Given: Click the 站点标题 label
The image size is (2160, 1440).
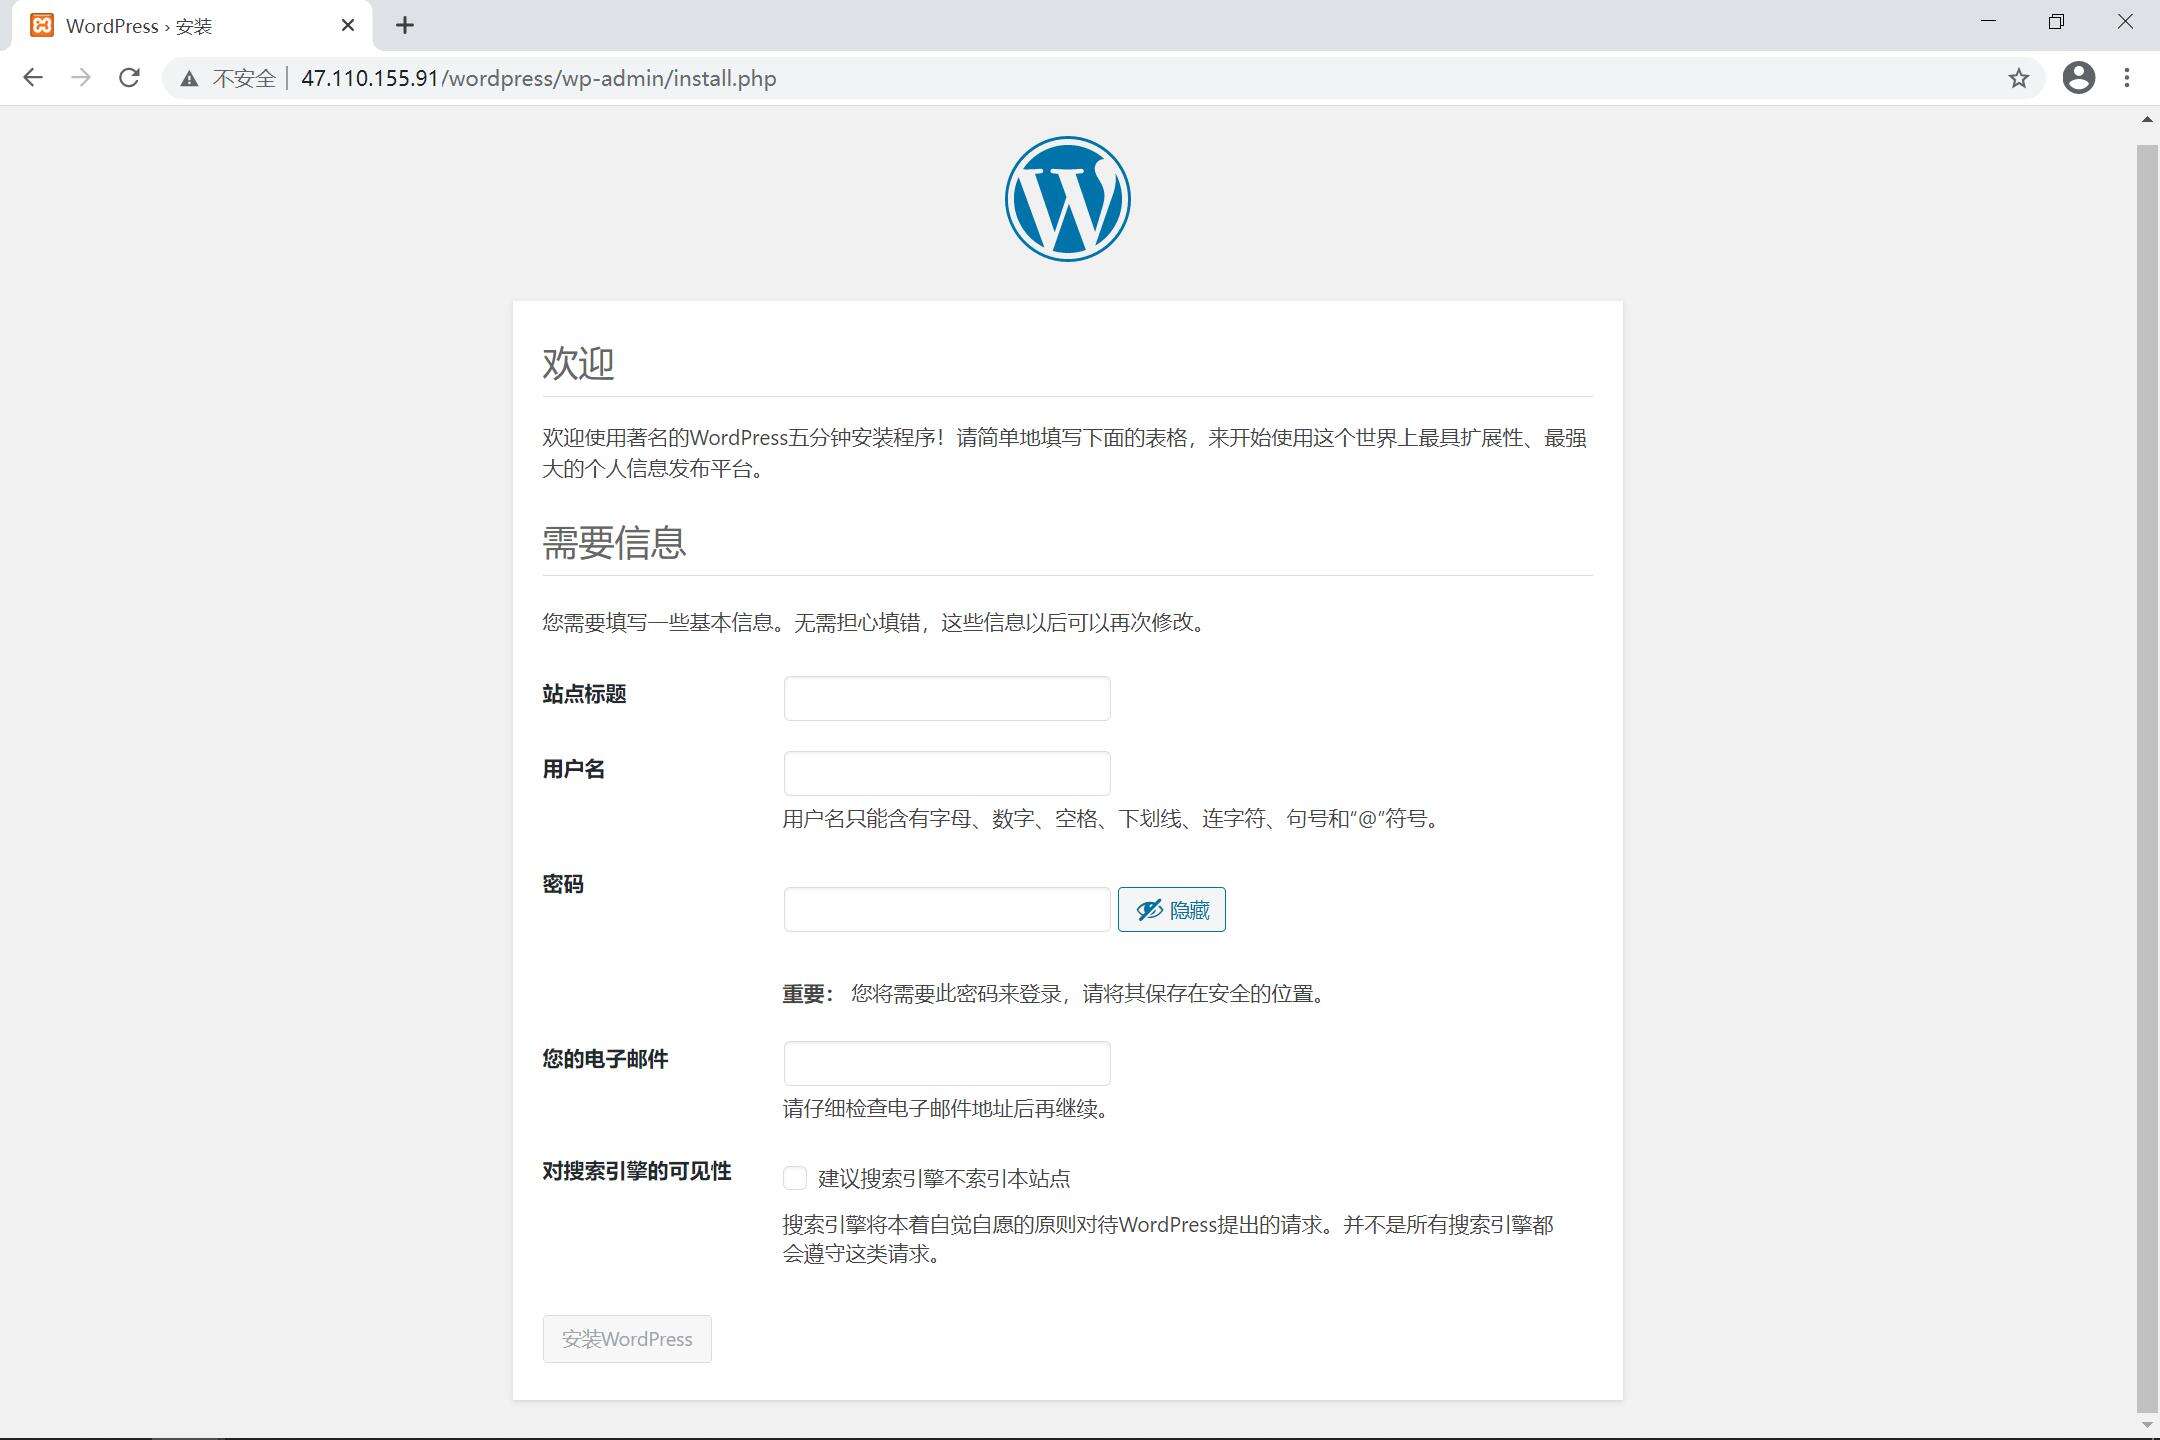Looking at the screenshot, I should pos(584,694).
